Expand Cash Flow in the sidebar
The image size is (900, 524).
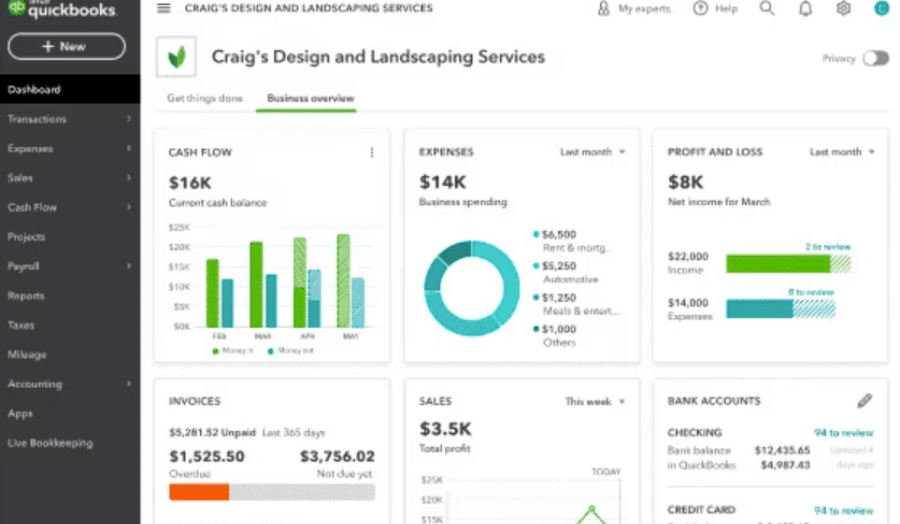(70, 207)
